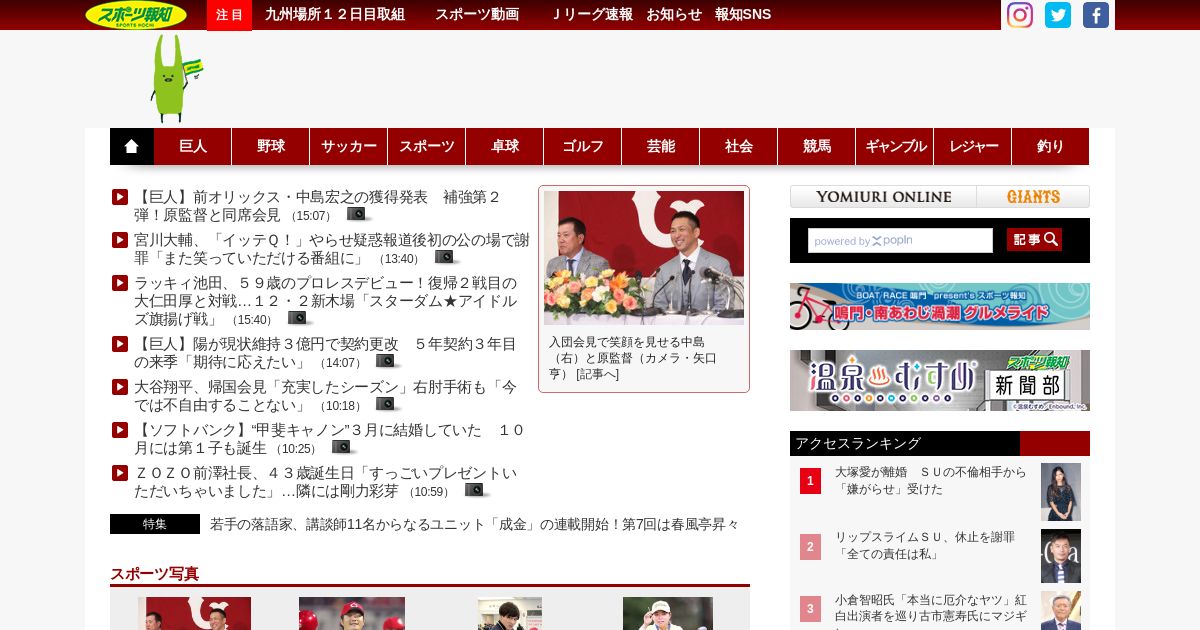Open the サッカー navigation tab
The image size is (1200, 630).
349,146
